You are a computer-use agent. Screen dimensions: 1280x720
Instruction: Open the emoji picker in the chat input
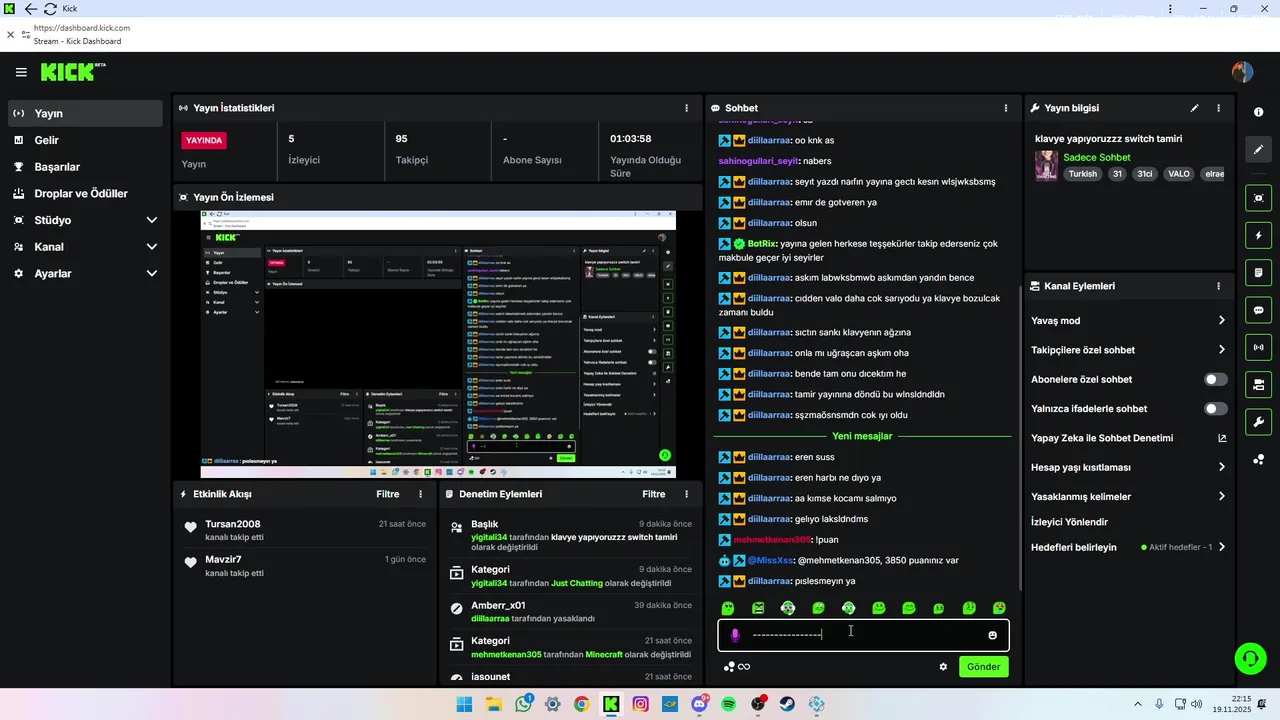tap(992, 635)
